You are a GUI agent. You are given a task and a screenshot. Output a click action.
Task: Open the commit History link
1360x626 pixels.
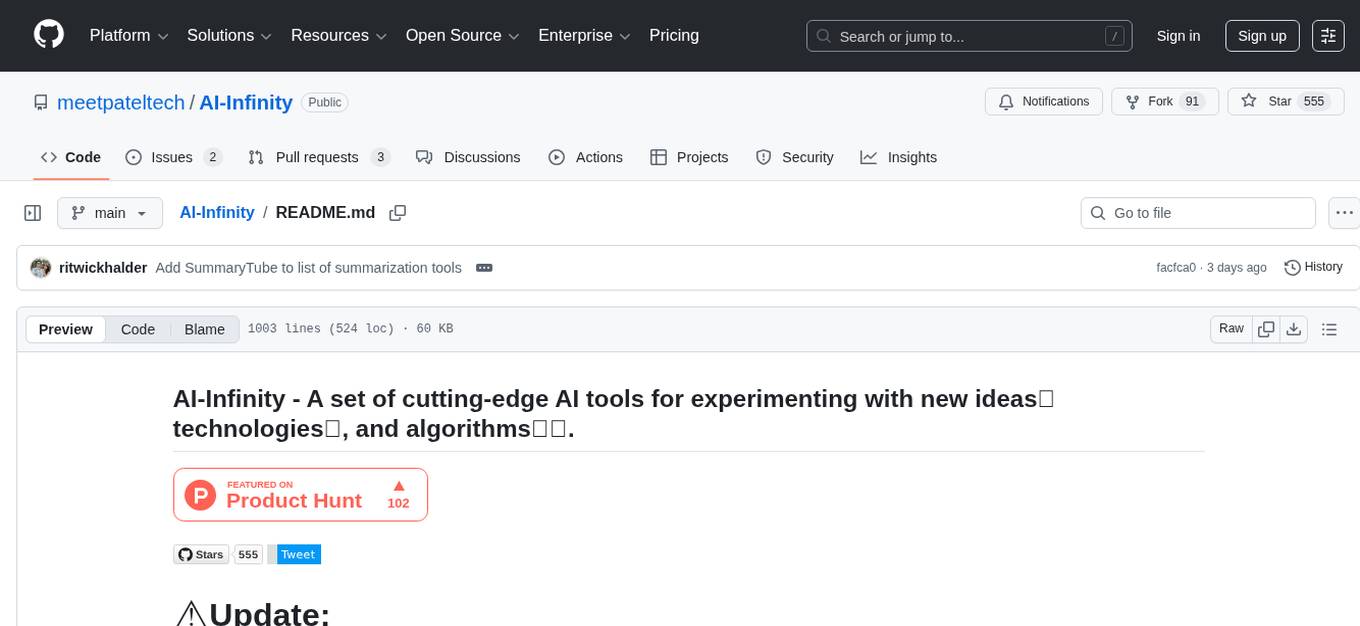point(1313,267)
